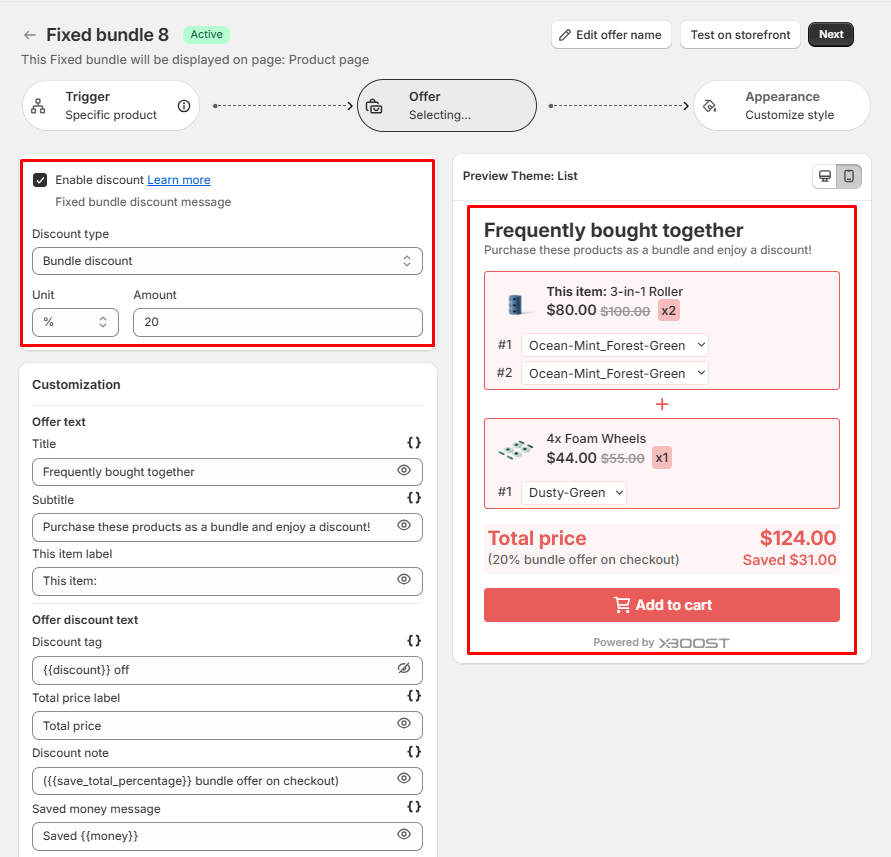Show the hidden Discount tag text

click(x=404, y=668)
